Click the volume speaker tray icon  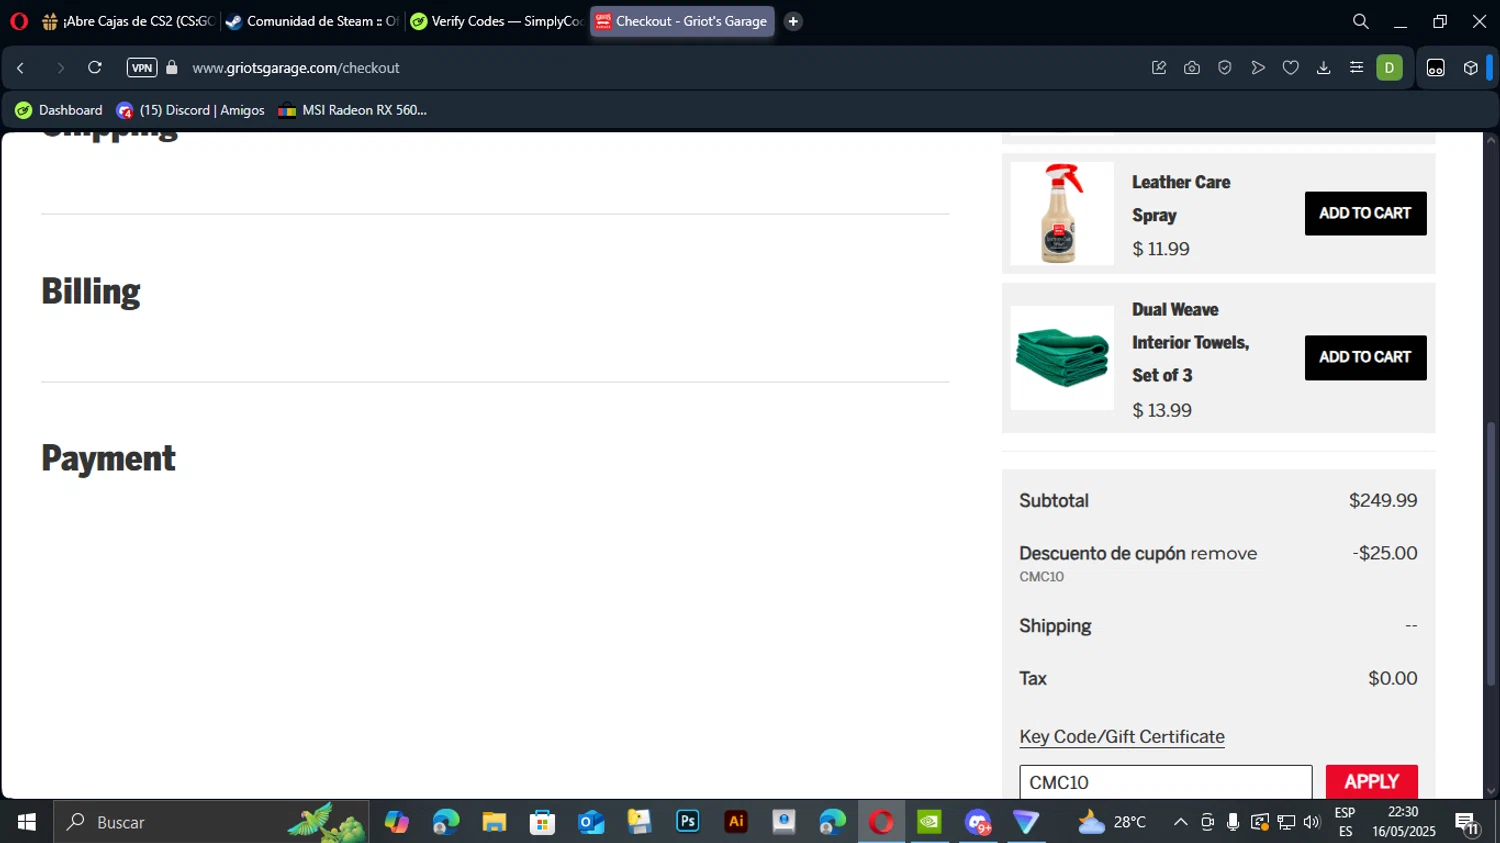[1312, 822]
